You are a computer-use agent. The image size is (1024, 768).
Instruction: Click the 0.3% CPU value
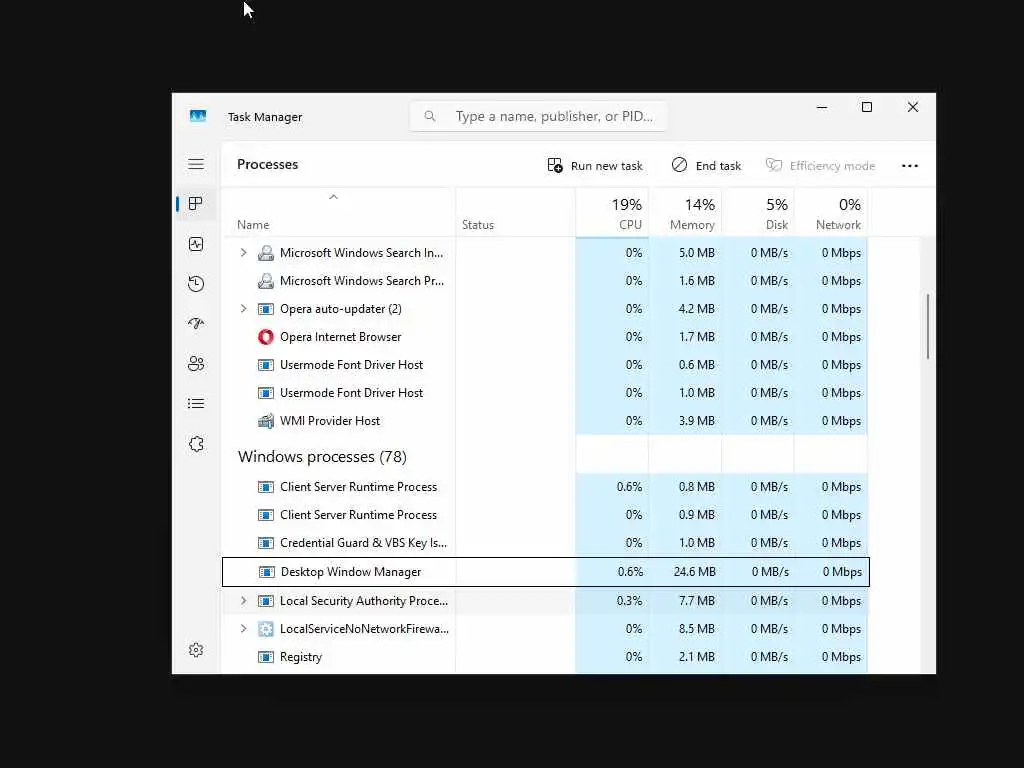click(630, 601)
